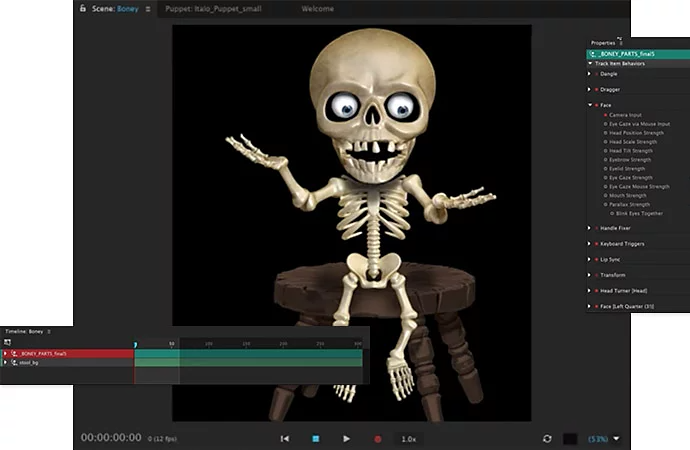Click the refresh scene icon

547,438
